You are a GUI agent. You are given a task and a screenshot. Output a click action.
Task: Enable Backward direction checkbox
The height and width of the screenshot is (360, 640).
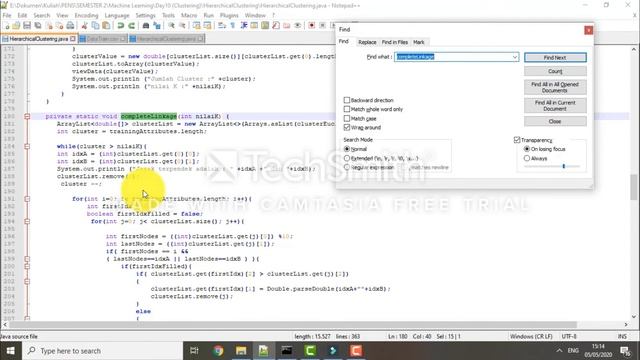pos(347,100)
